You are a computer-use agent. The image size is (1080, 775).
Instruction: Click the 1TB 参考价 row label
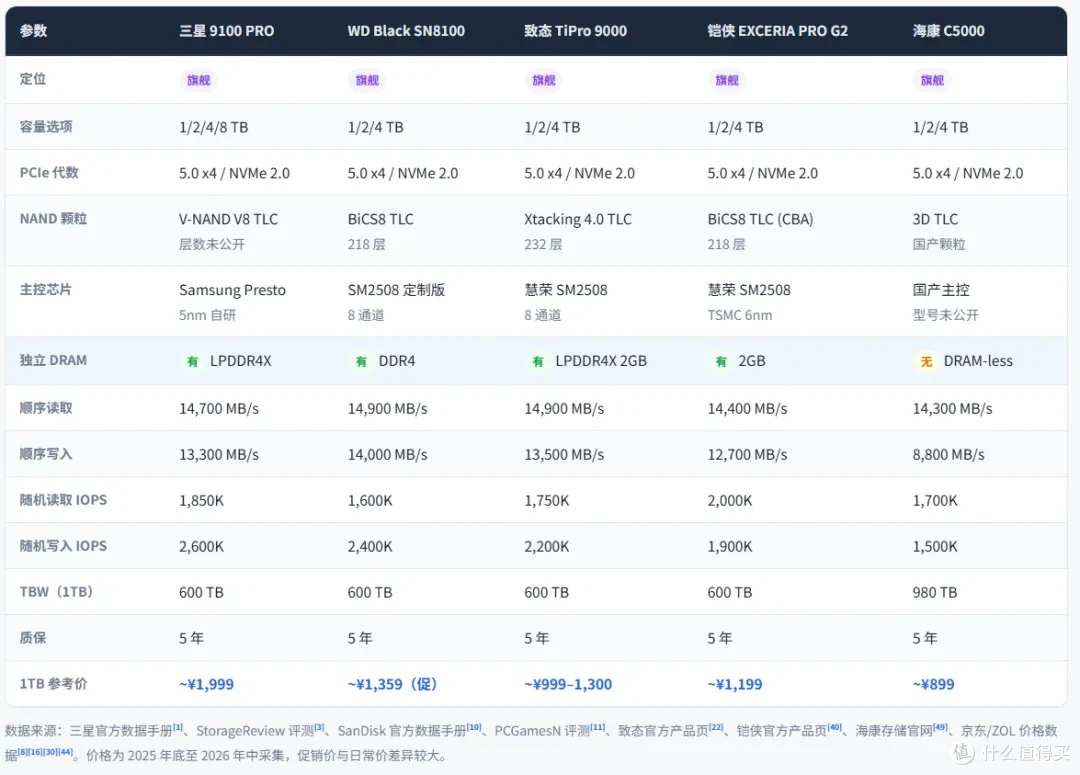pyautogui.click(x=53, y=683)
